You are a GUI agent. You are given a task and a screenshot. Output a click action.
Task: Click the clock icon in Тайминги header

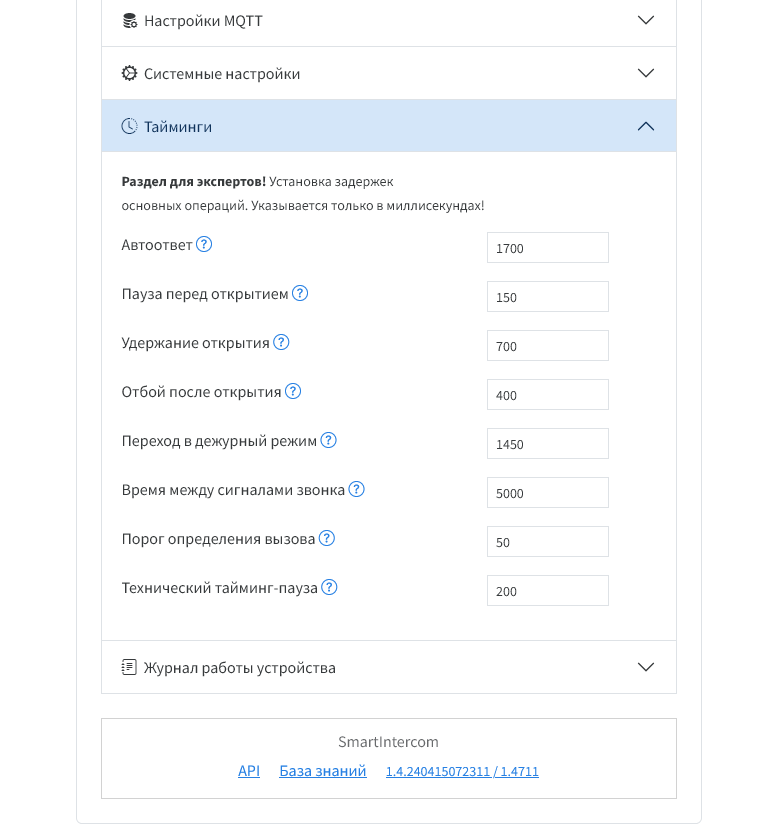pyautogui.click(x=129, y=125)
